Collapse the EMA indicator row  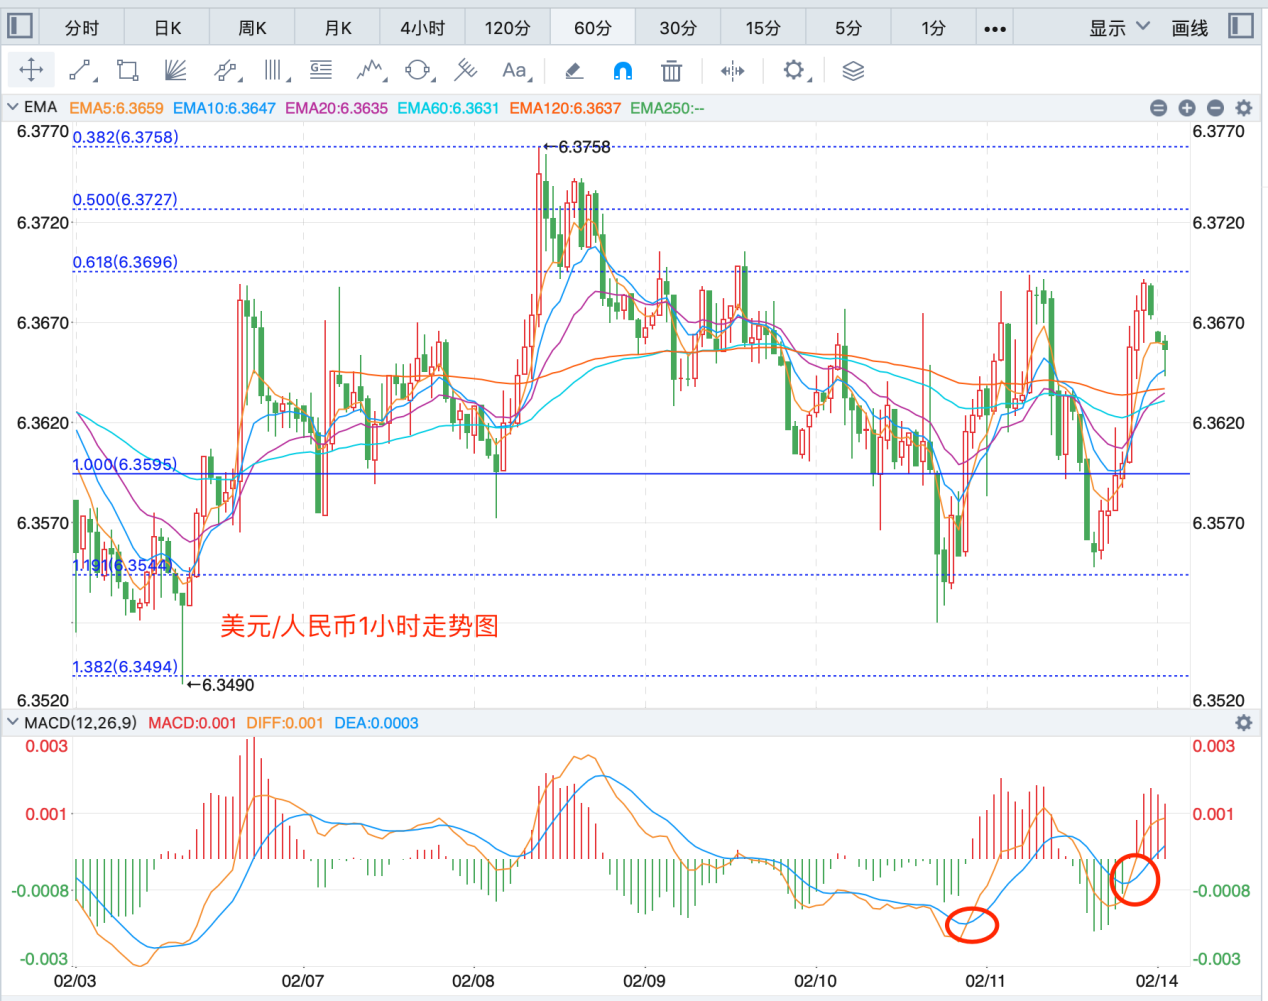click(13, 107)
